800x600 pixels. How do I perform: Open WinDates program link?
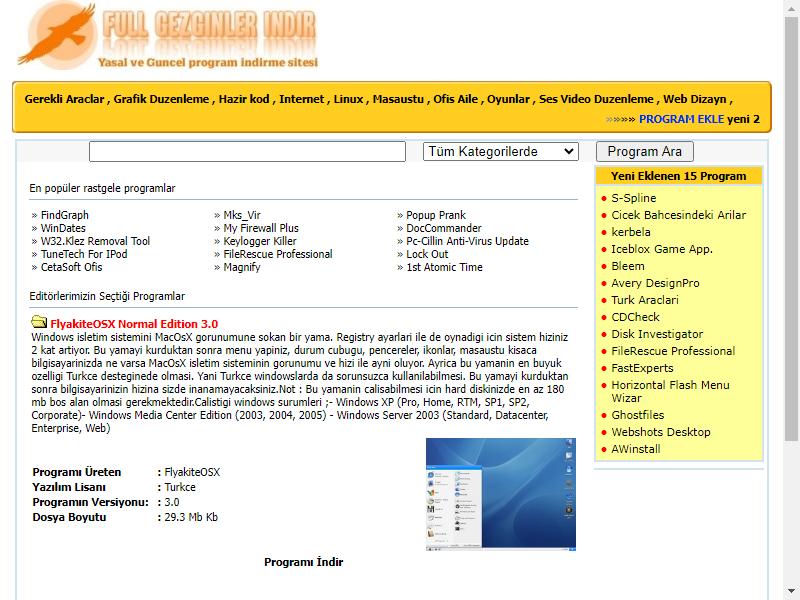point(63,228)
